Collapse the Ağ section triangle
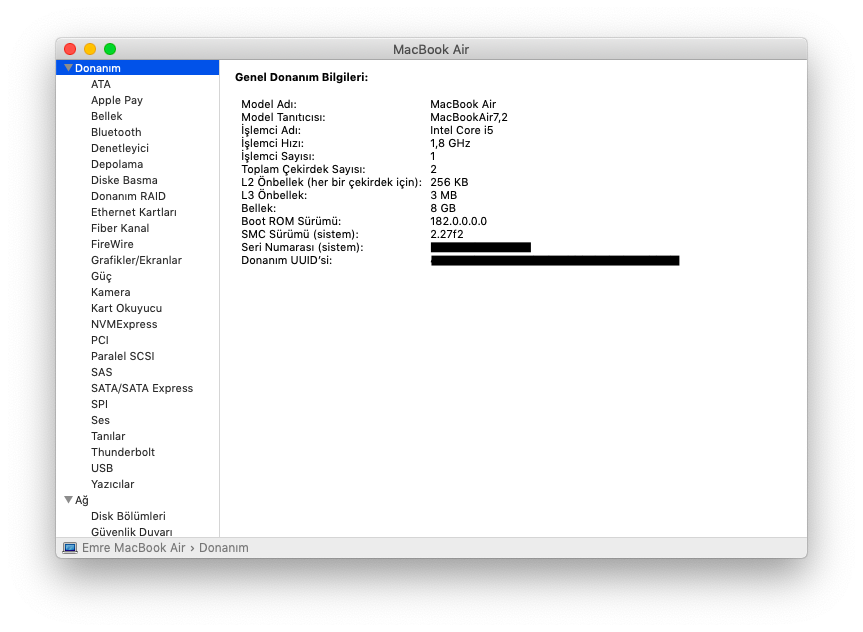The width and height of the screenshot is (863, 632). tap(68, 500)
